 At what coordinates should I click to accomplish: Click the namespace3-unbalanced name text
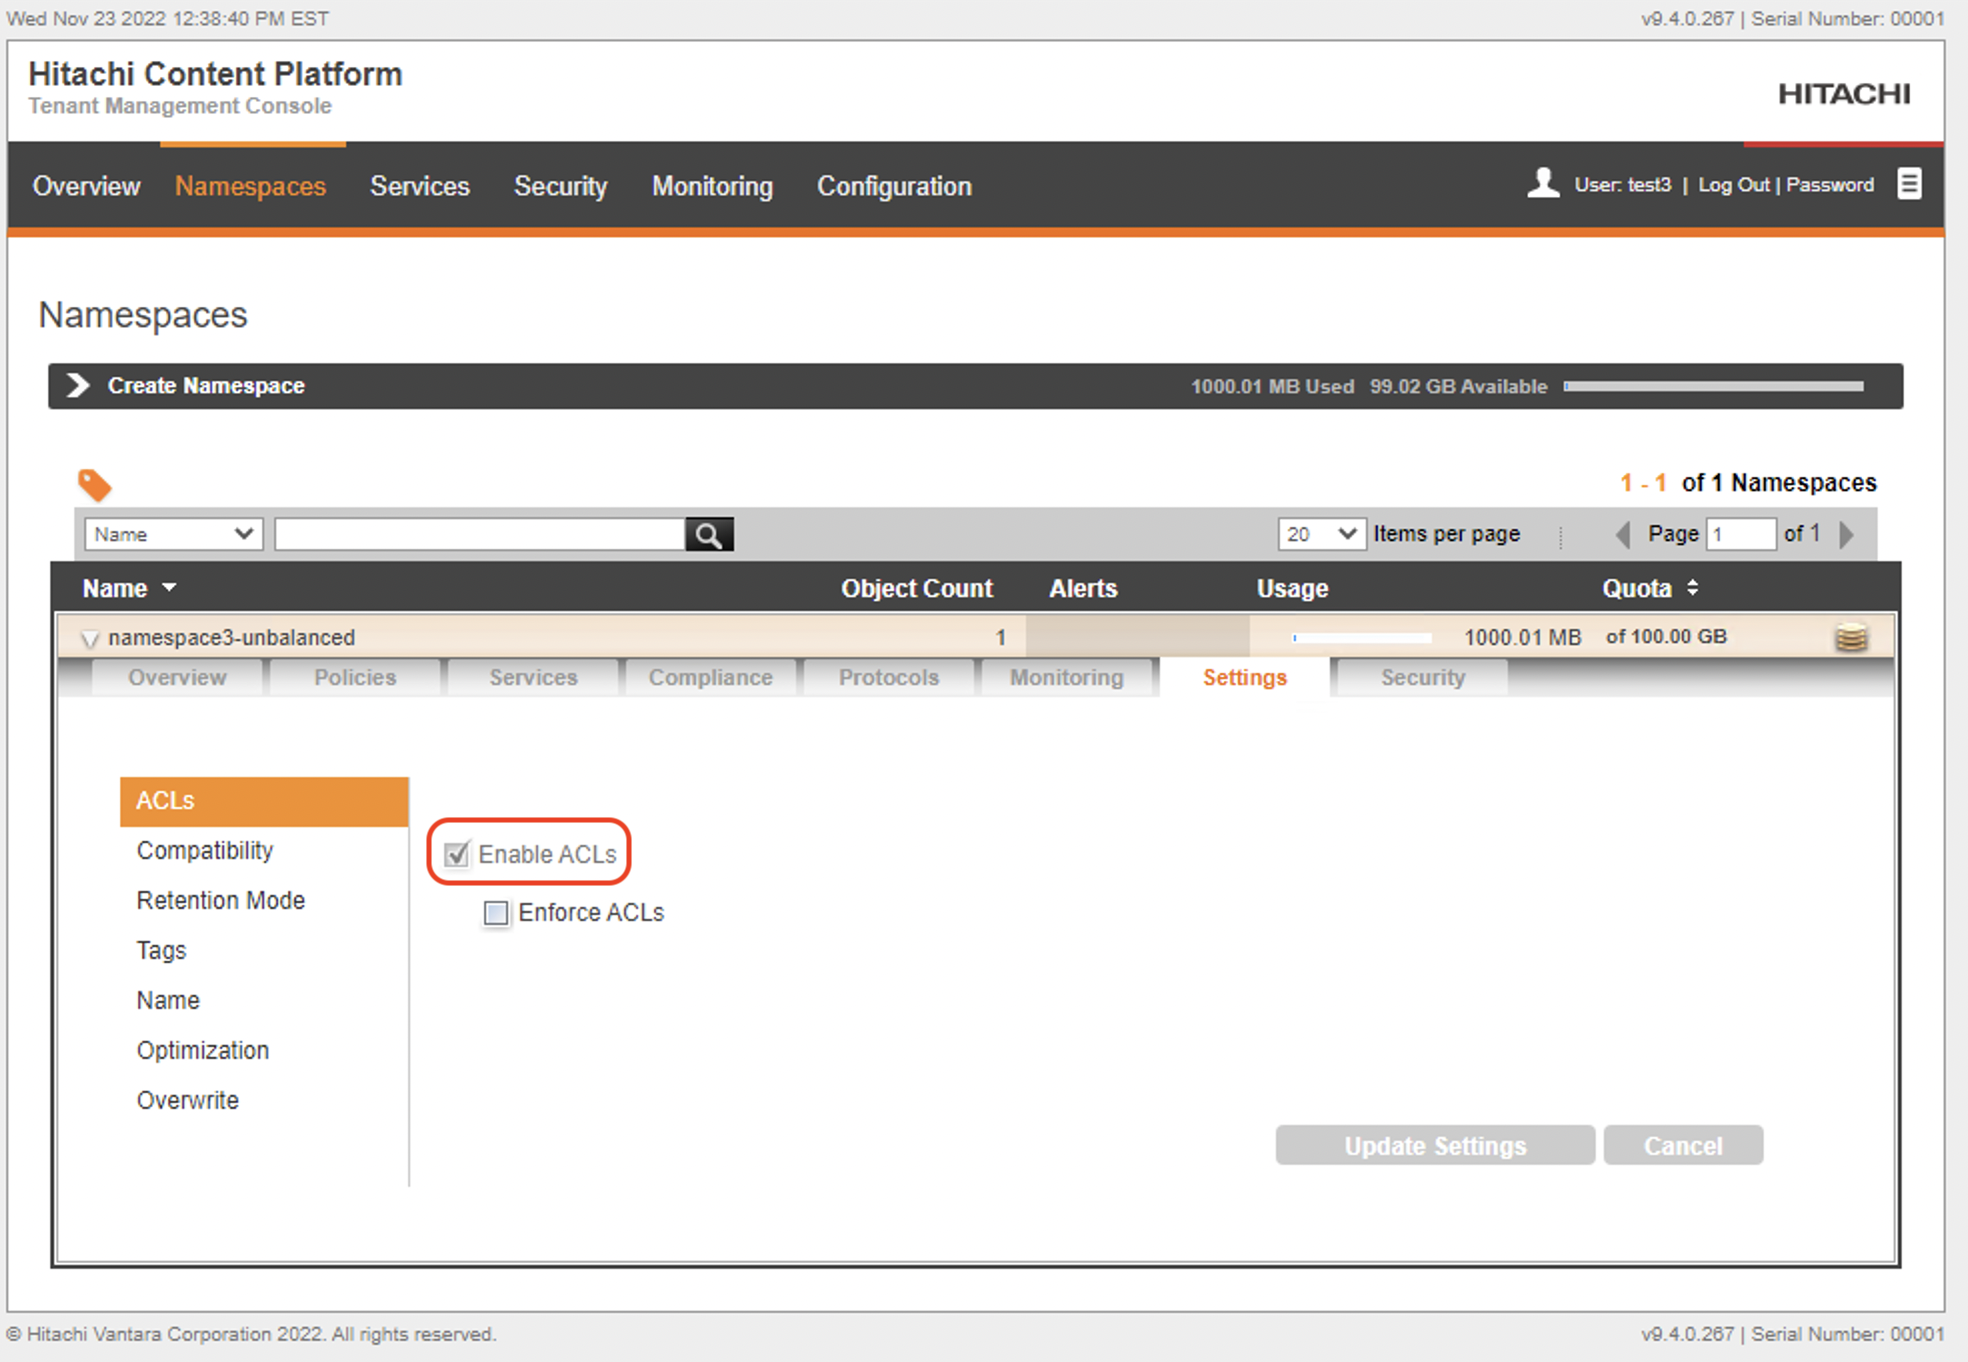point(231,638)
